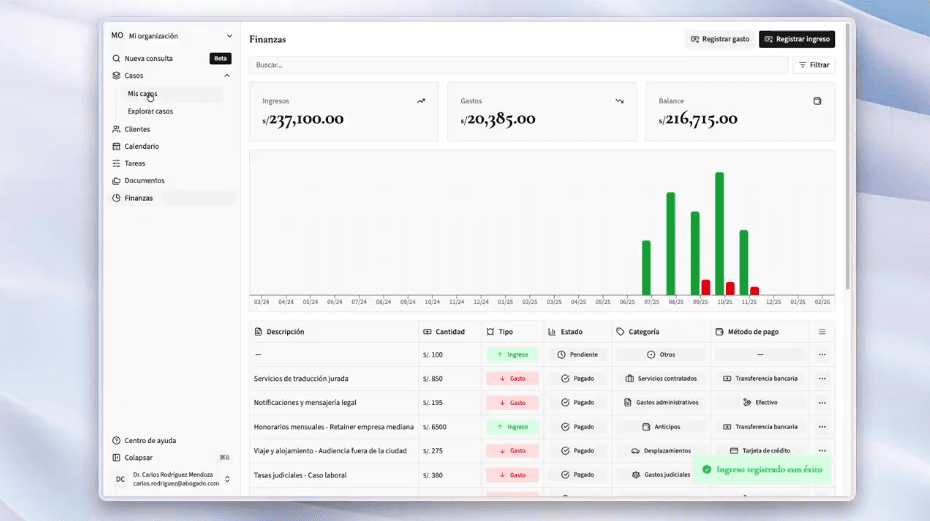This screenshot has height=521, width=930.
Task: Click the Gastos trend-down icon
Action: click(x=619, y=101)
